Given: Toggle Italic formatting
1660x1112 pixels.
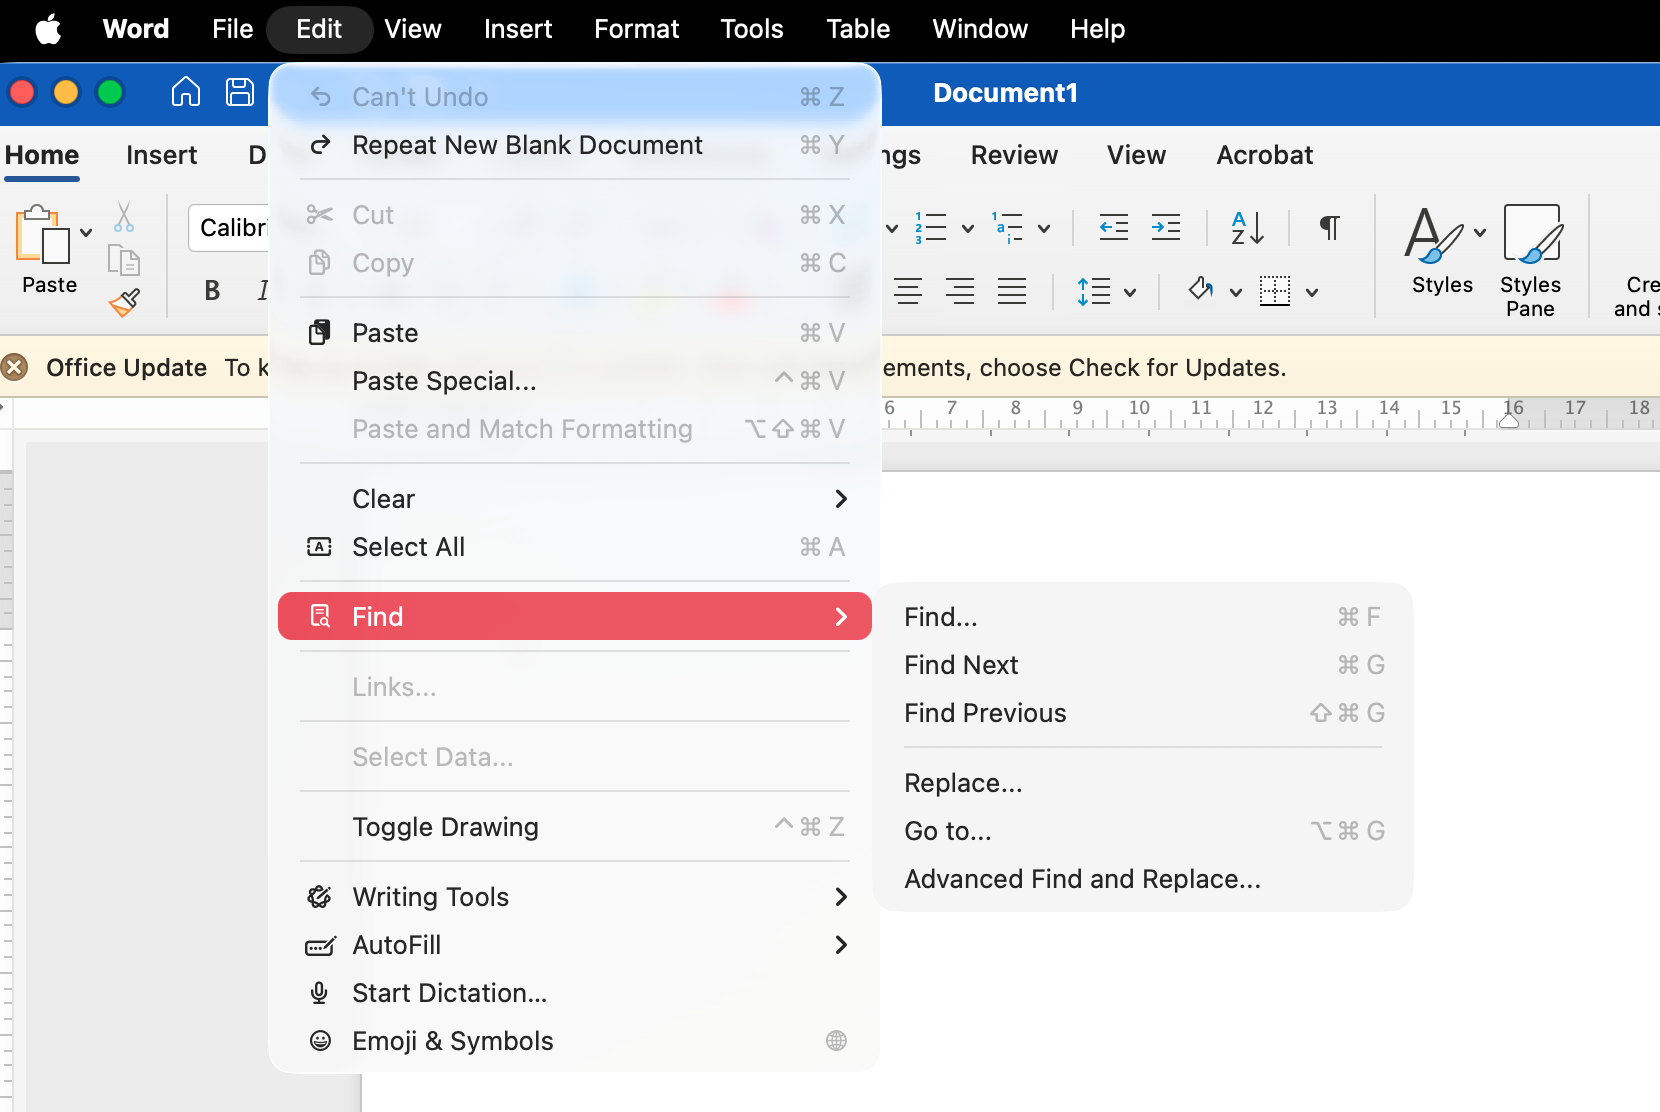Looking at the screenshot, I should pos(264,290).
